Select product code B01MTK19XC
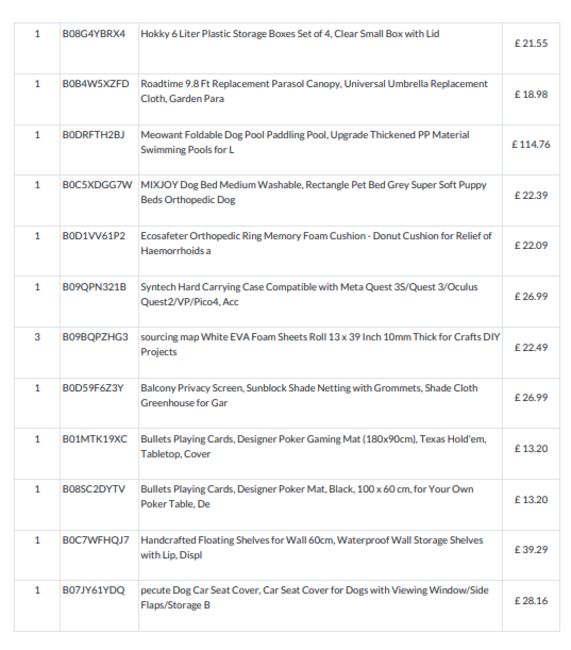The height and width of the screenshot is (650, 571). (95, 439)
